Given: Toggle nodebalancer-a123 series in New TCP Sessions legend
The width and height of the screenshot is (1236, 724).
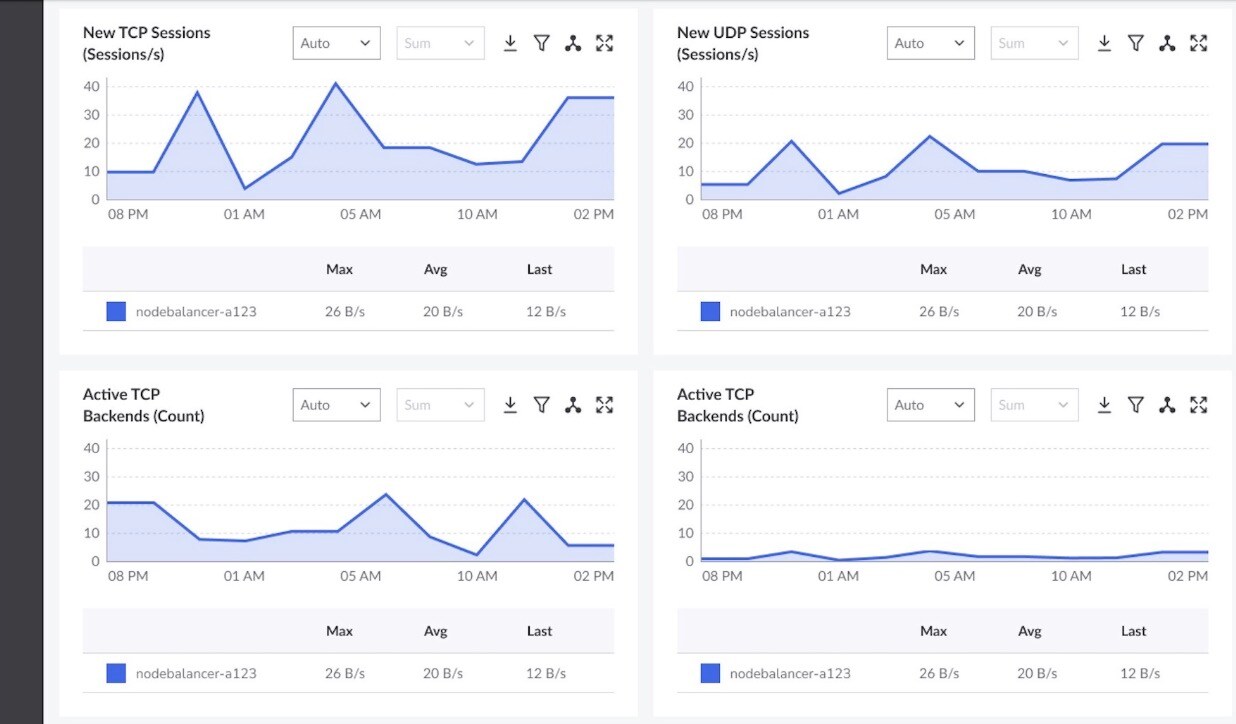Looking at the screenshot, I should [x=117, y=312].
